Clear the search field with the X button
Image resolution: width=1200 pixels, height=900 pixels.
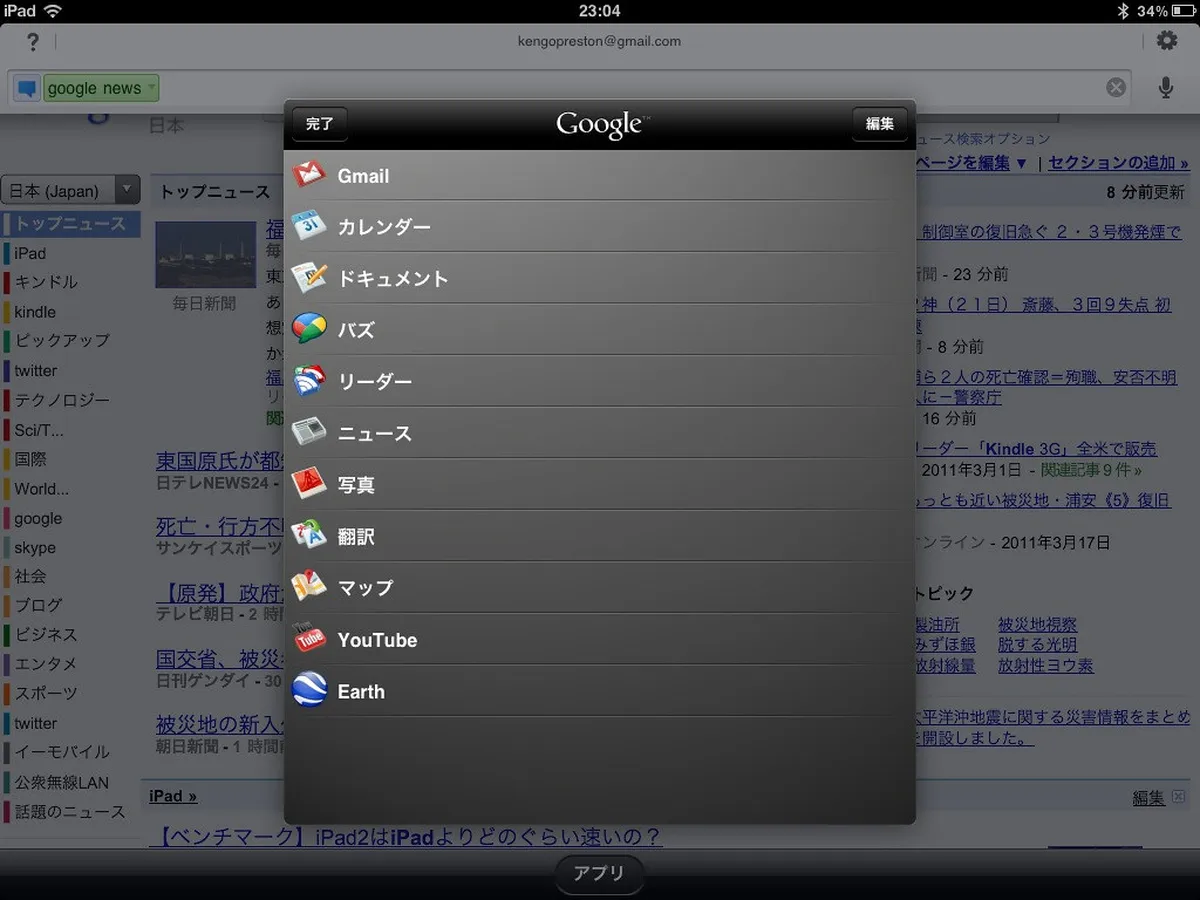click(1116, 88)
